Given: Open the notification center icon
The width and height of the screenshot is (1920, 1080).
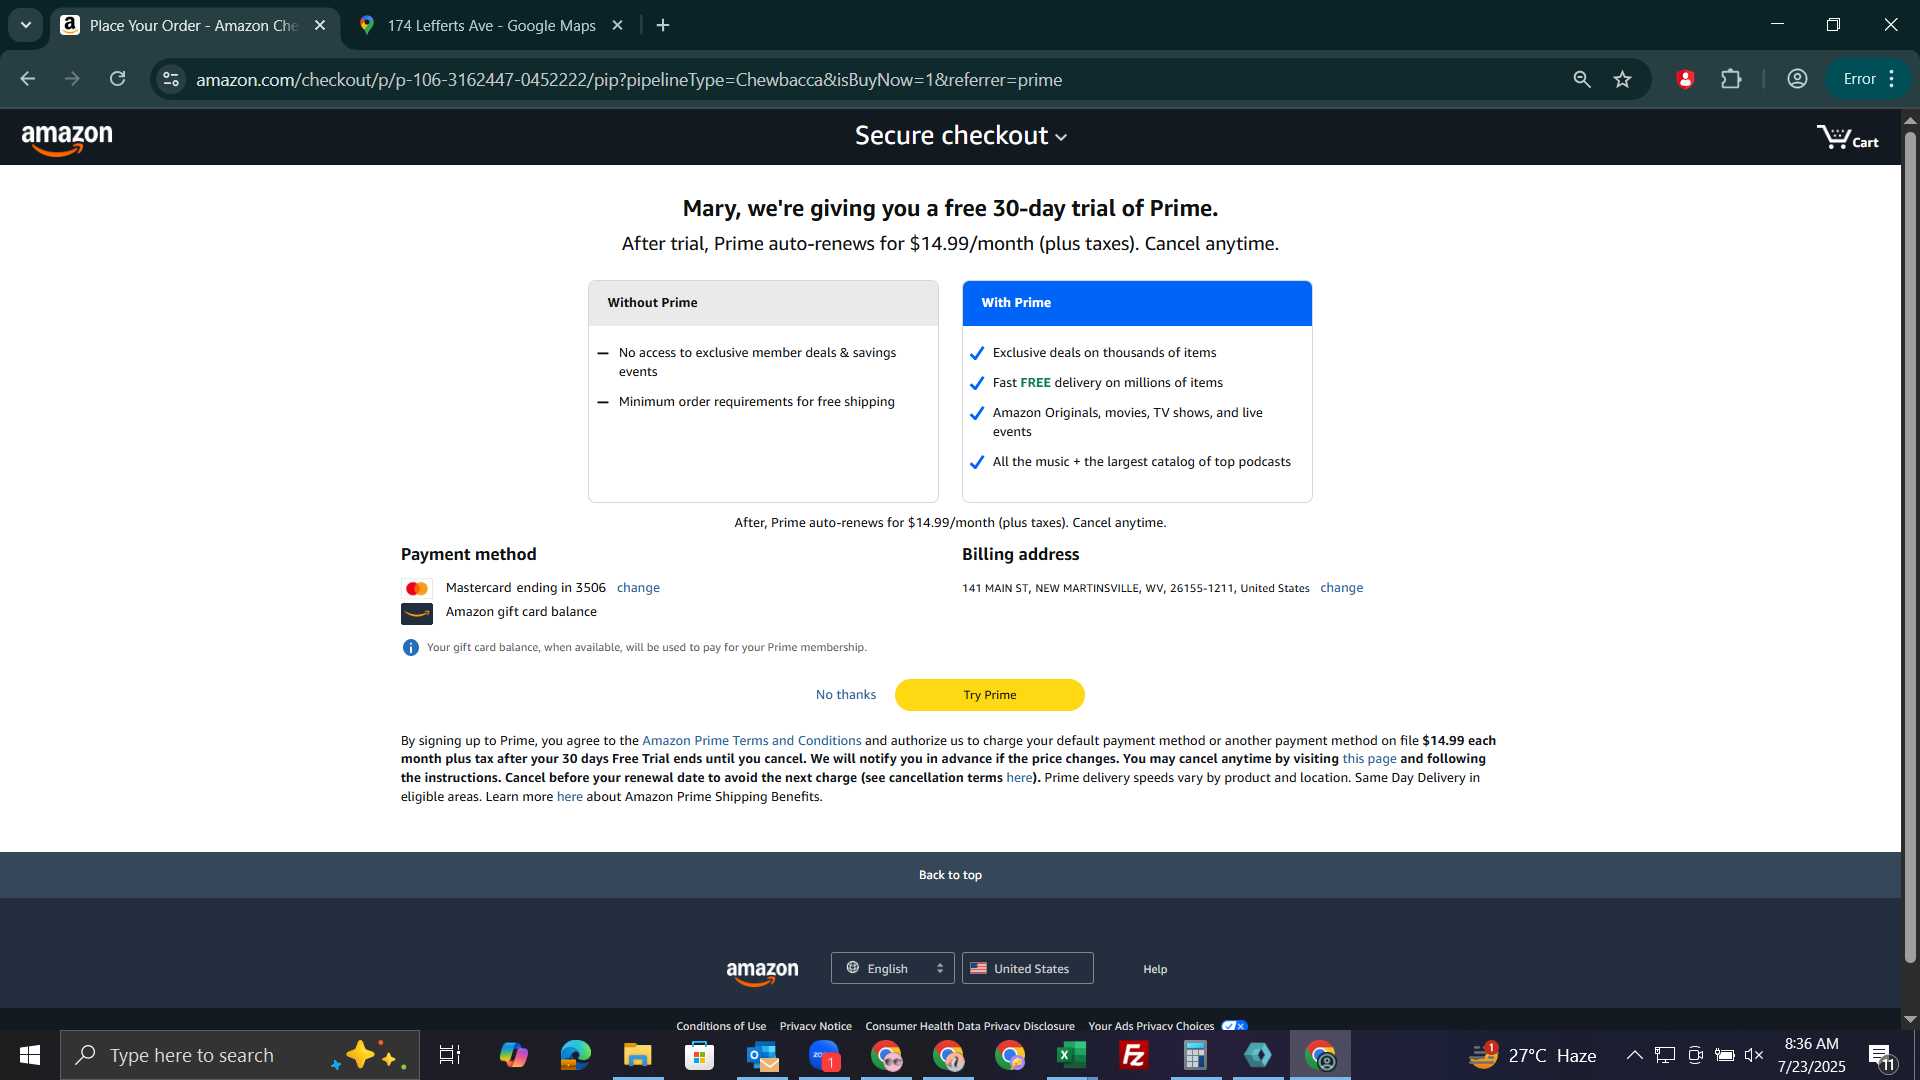Looking at the screenshot, I should (1881, 1056).
